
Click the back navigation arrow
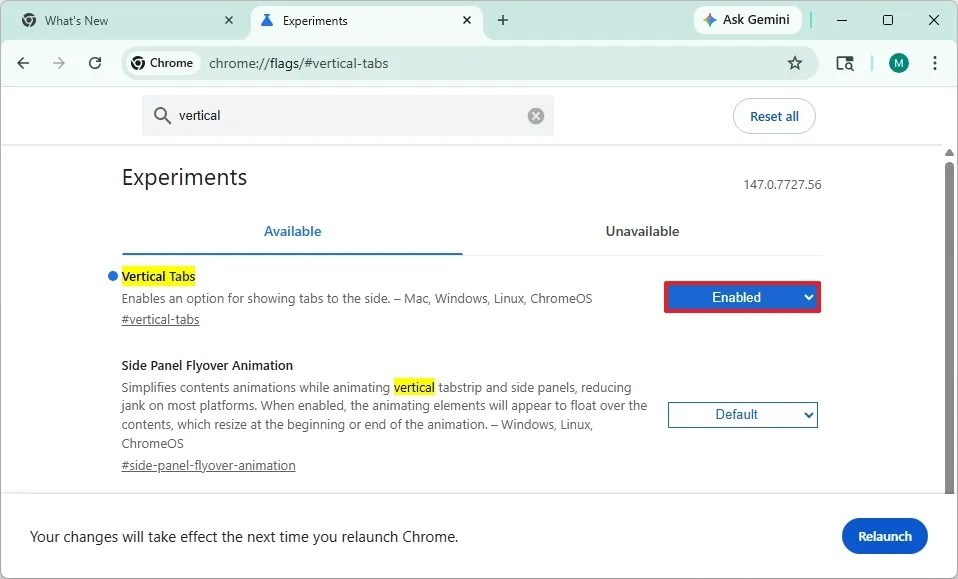click(23, 62)
